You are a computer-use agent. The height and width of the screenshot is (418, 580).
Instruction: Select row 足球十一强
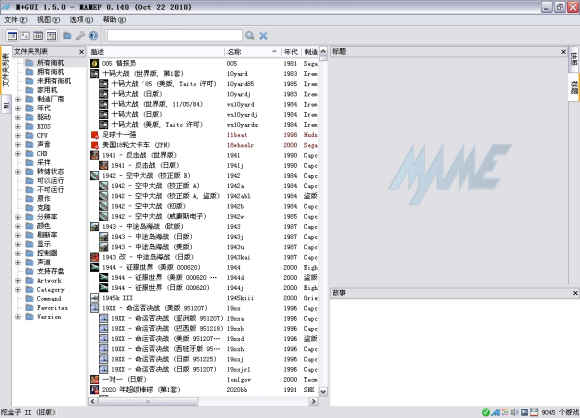click(203, 135)
